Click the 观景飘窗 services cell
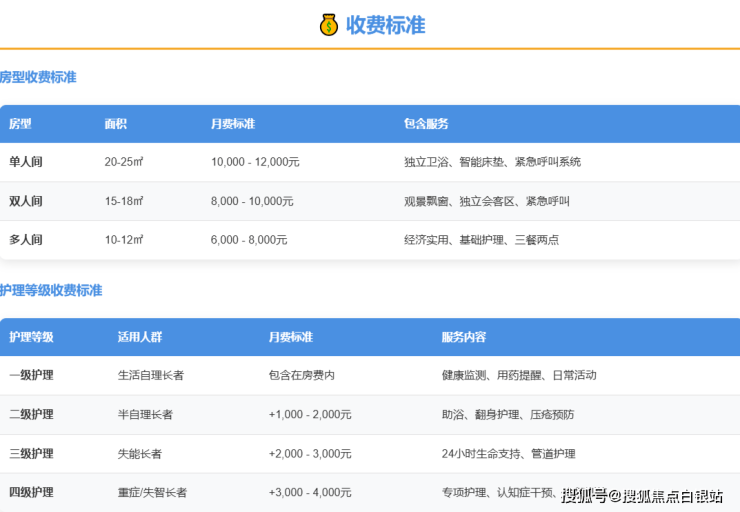740x512 pixels. 487,201
